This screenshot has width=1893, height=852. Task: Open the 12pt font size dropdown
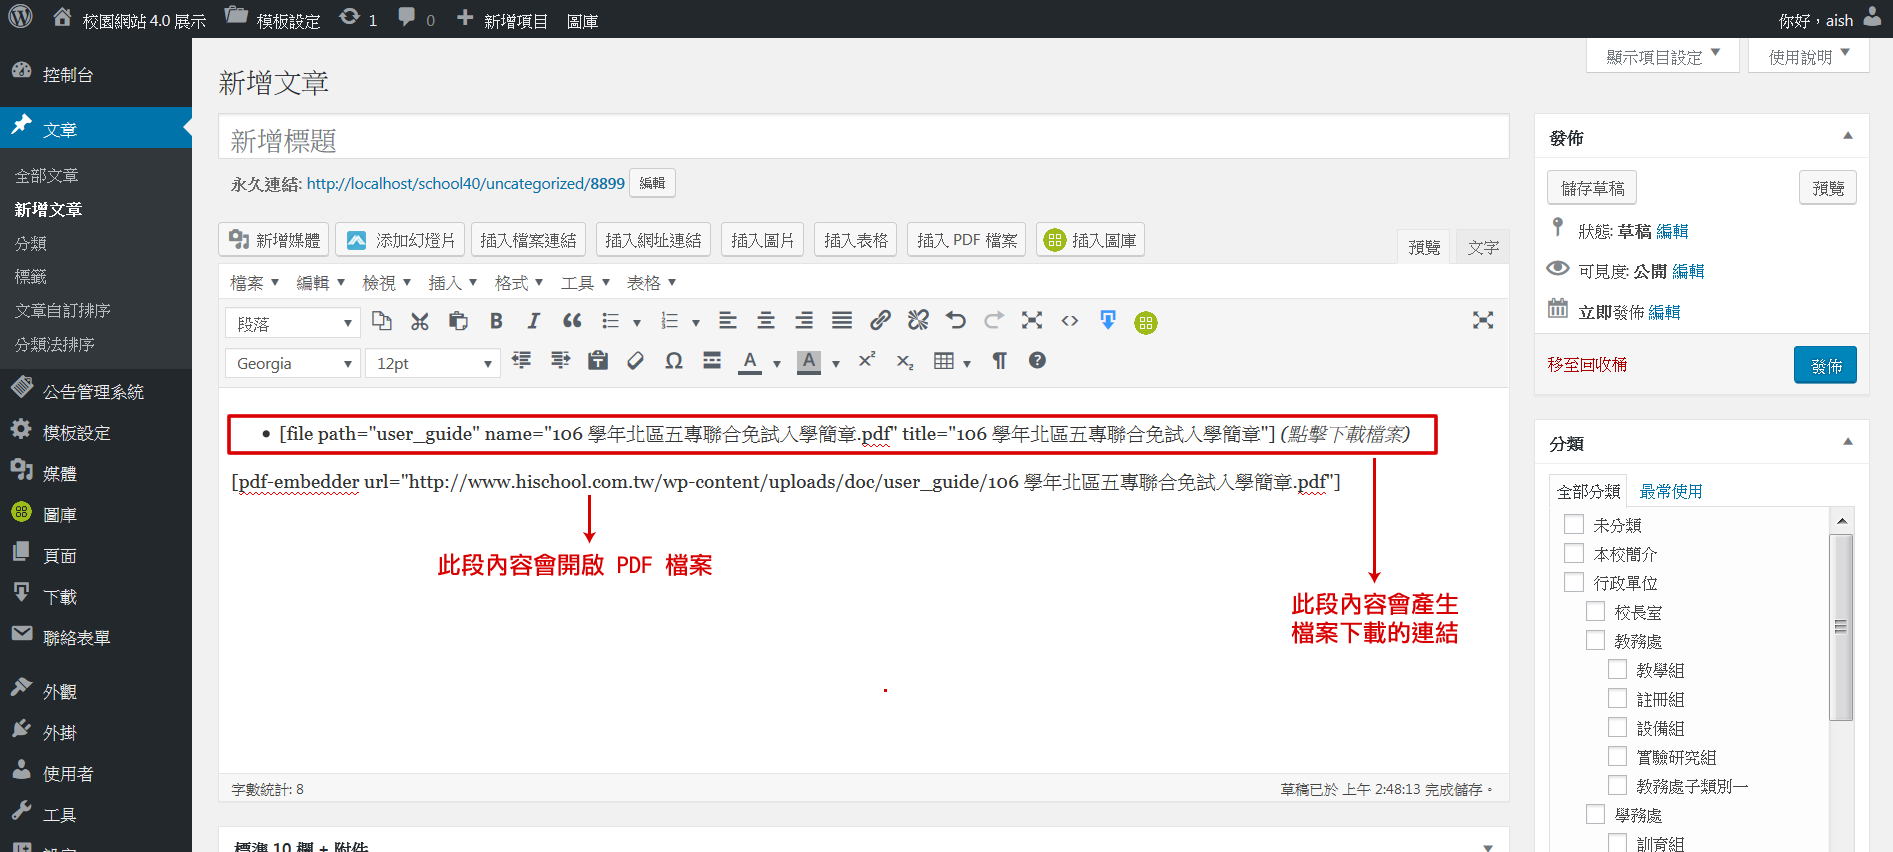pos(433,363)
